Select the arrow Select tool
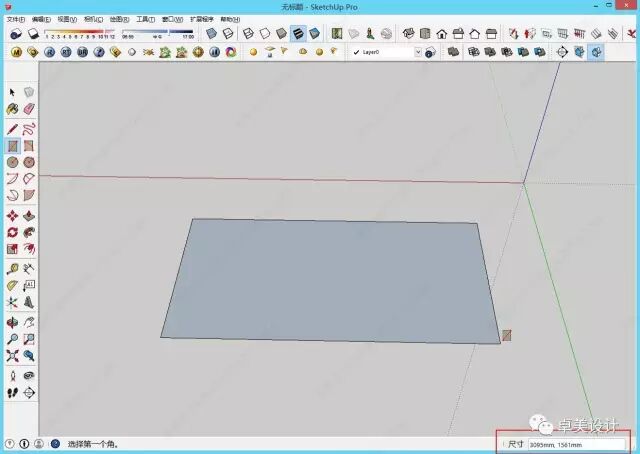This screenshot has height=454, width=640. point(12,92)
